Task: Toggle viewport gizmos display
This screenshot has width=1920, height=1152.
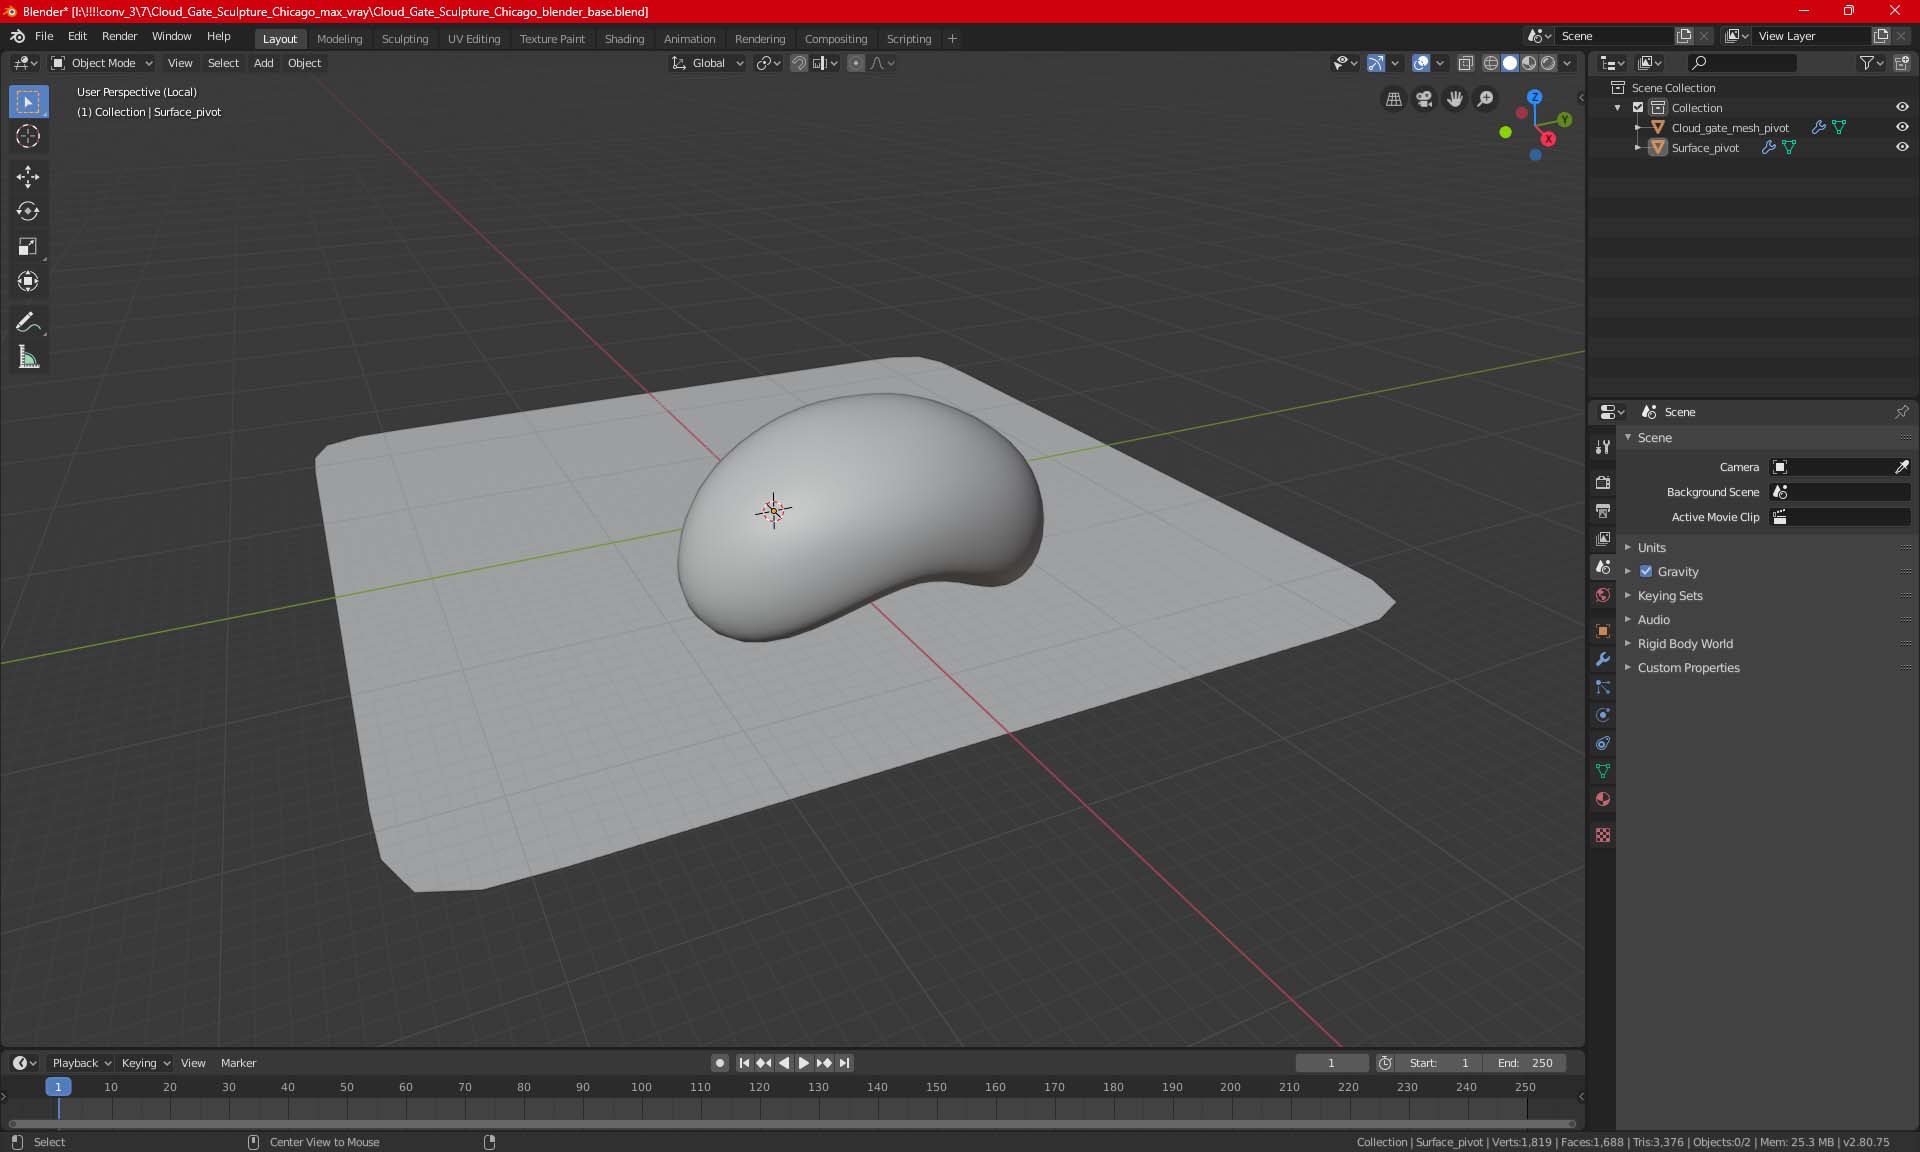Action: [1376, 63]
